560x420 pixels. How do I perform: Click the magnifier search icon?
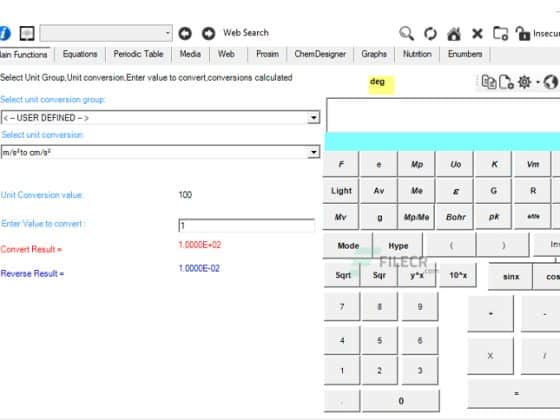click(406, 34)
